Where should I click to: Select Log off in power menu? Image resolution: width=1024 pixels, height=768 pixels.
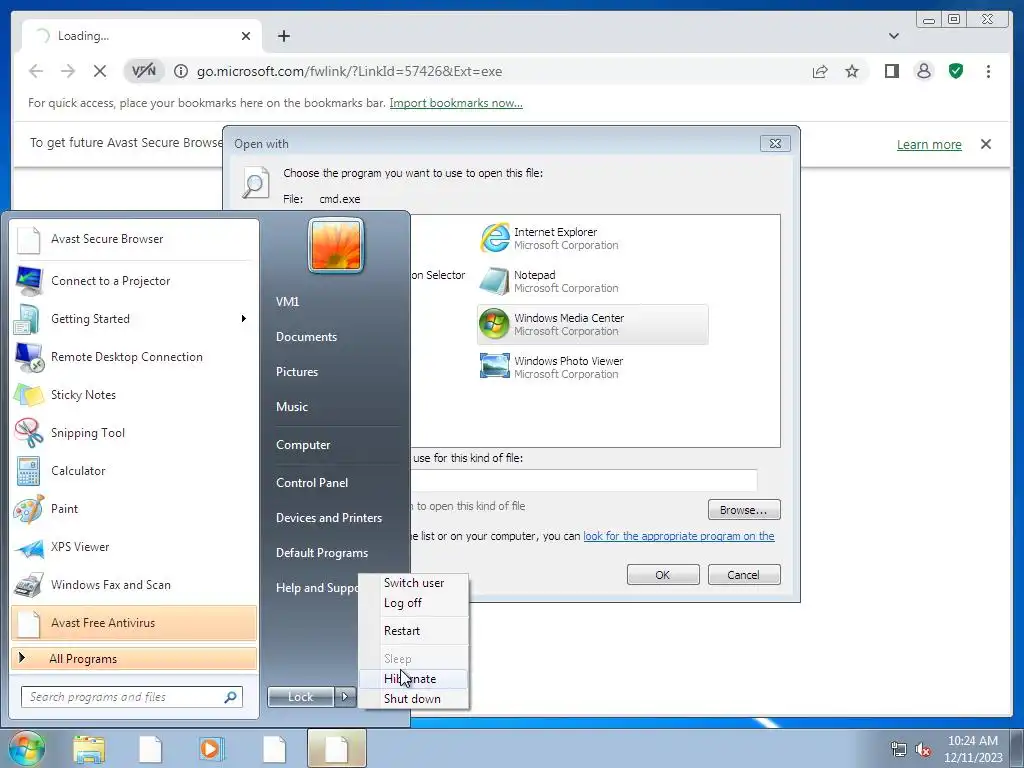[414, 603]
